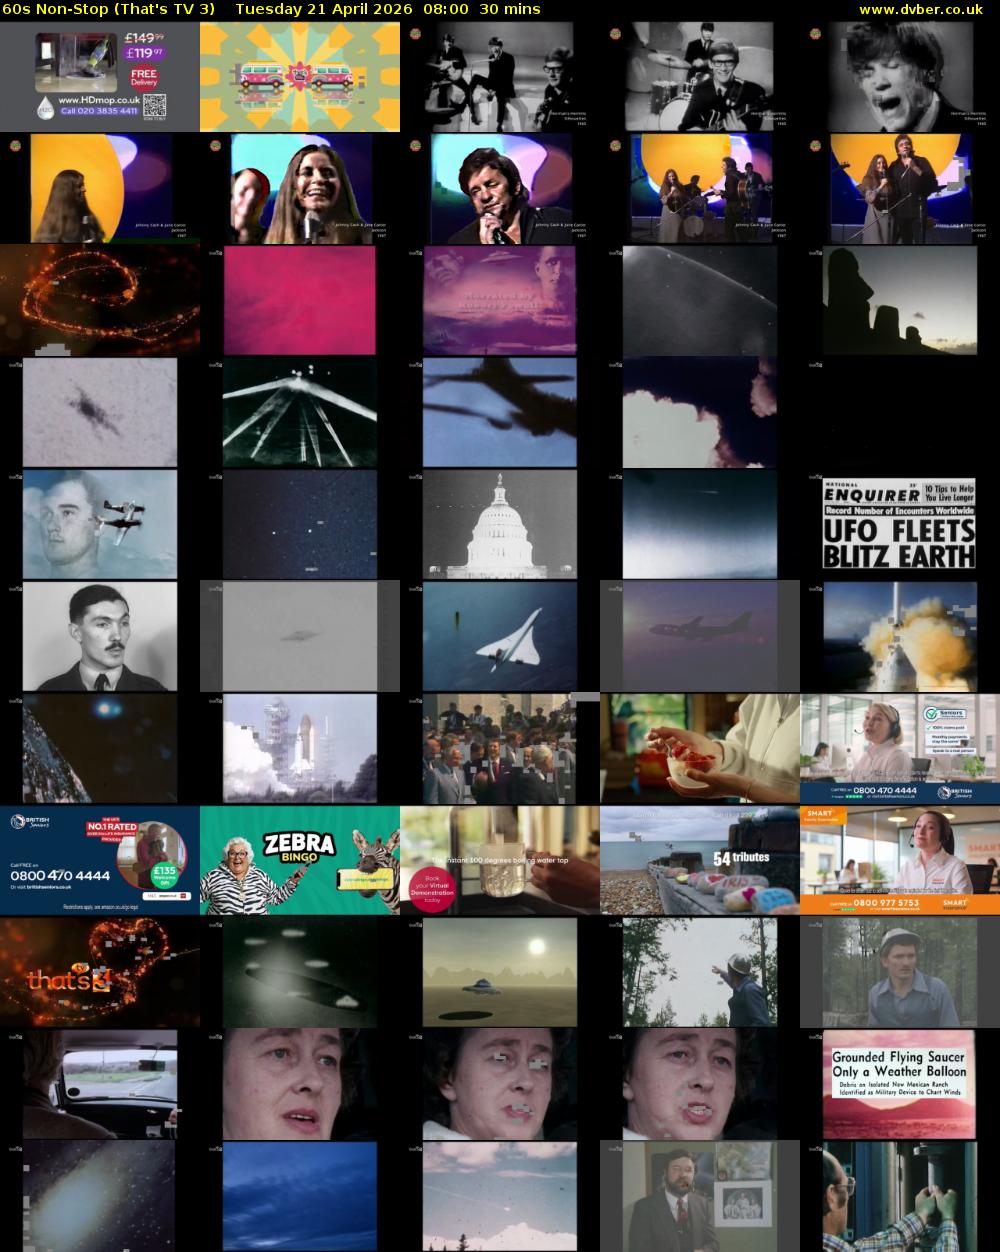Open the That's TV heart logo ident thumbnail
Viewport: 1000px width, 1252px height.
click(x=100, y=973)
